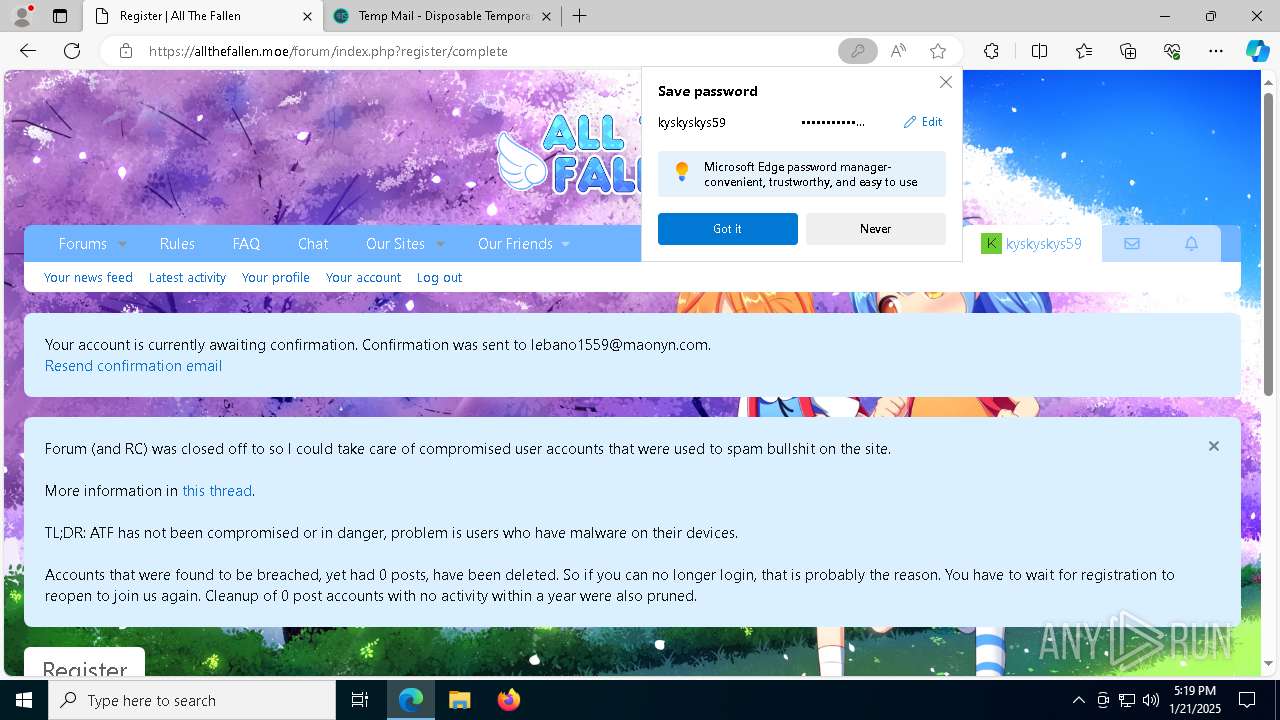
Task: Open File Explorer taskbar icon
Action: (459, 700)
